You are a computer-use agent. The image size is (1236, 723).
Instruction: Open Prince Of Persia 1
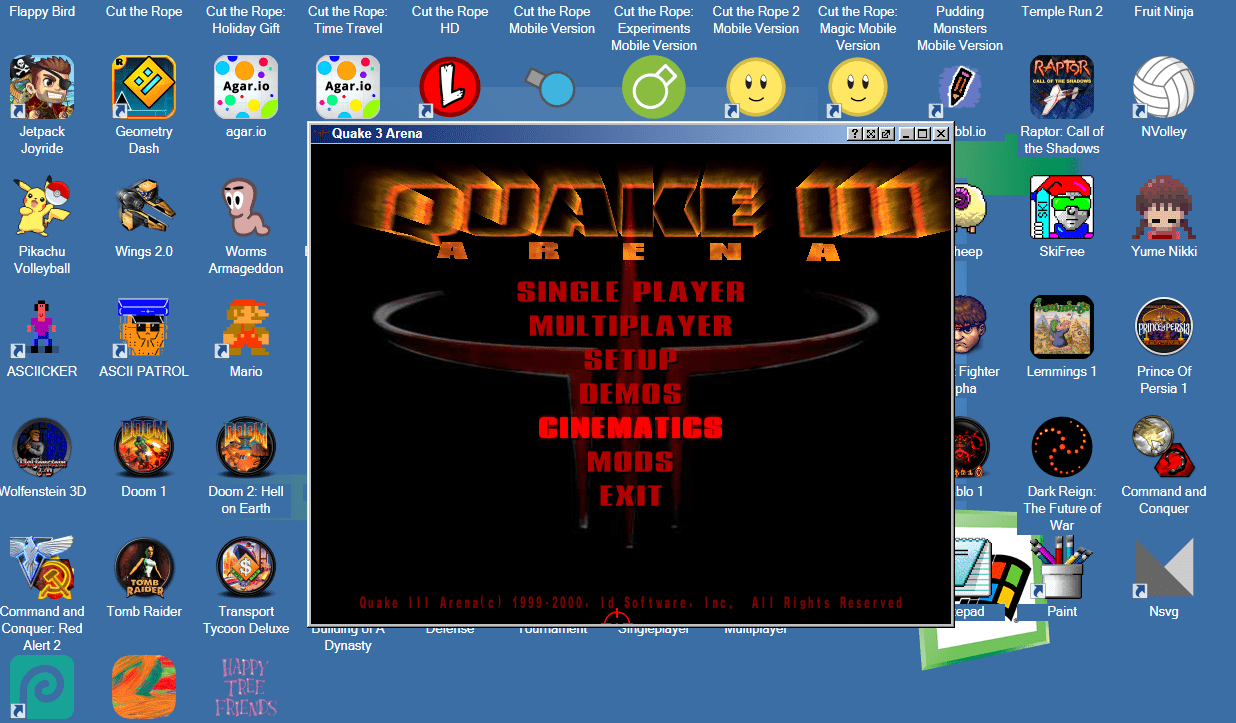pyautogui.click(x=1164, y=327)
